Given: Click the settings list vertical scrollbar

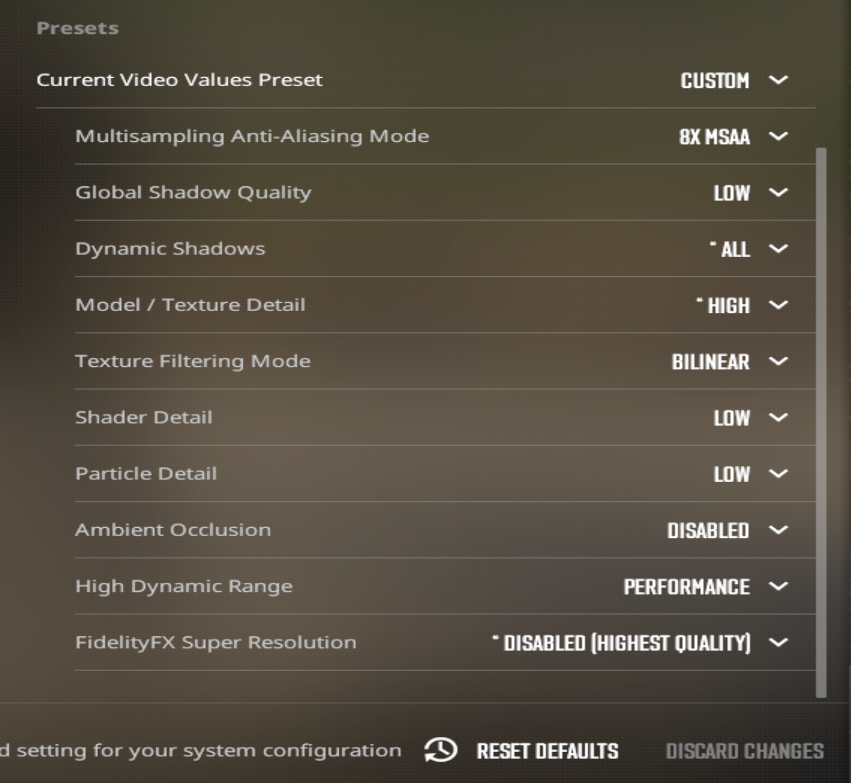Looking at the screenshot, I should coord(822,420).
